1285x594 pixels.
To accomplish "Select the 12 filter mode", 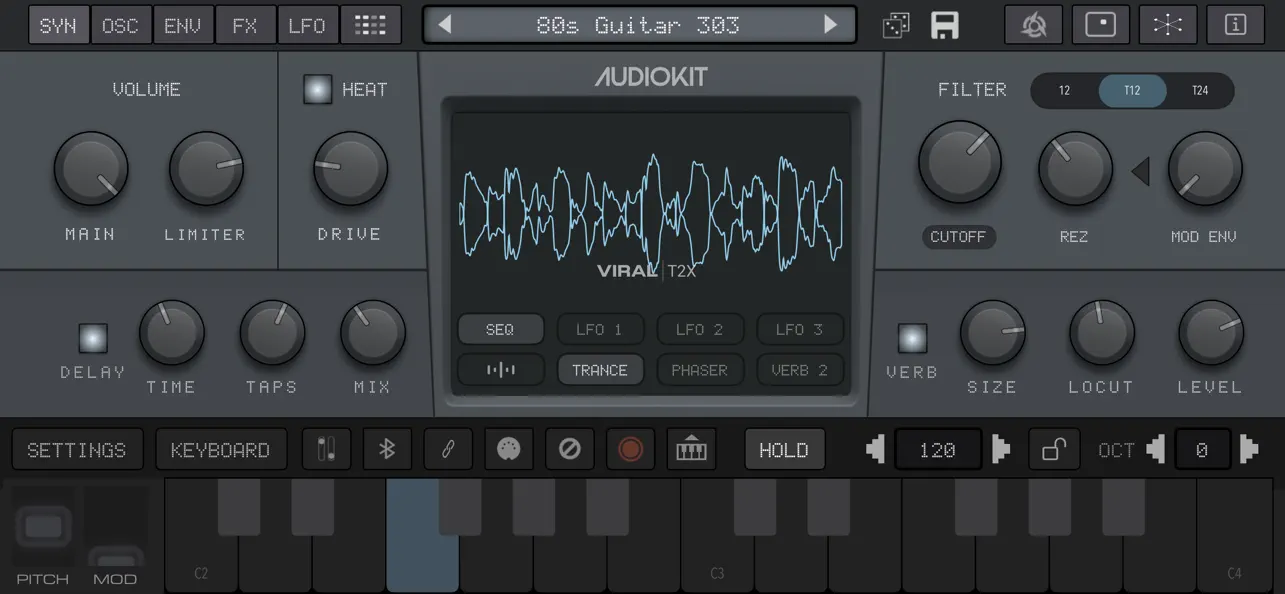I will click(x=1065, y=91).
